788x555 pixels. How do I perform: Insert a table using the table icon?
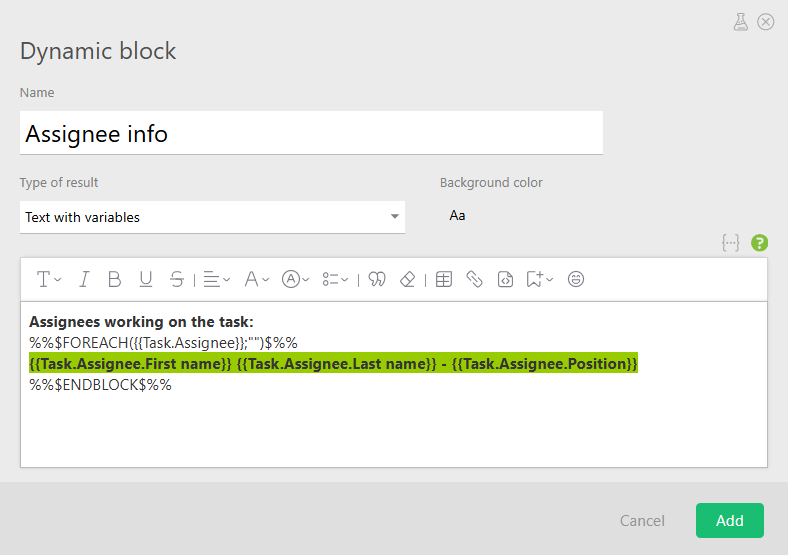tap(444, 280)
